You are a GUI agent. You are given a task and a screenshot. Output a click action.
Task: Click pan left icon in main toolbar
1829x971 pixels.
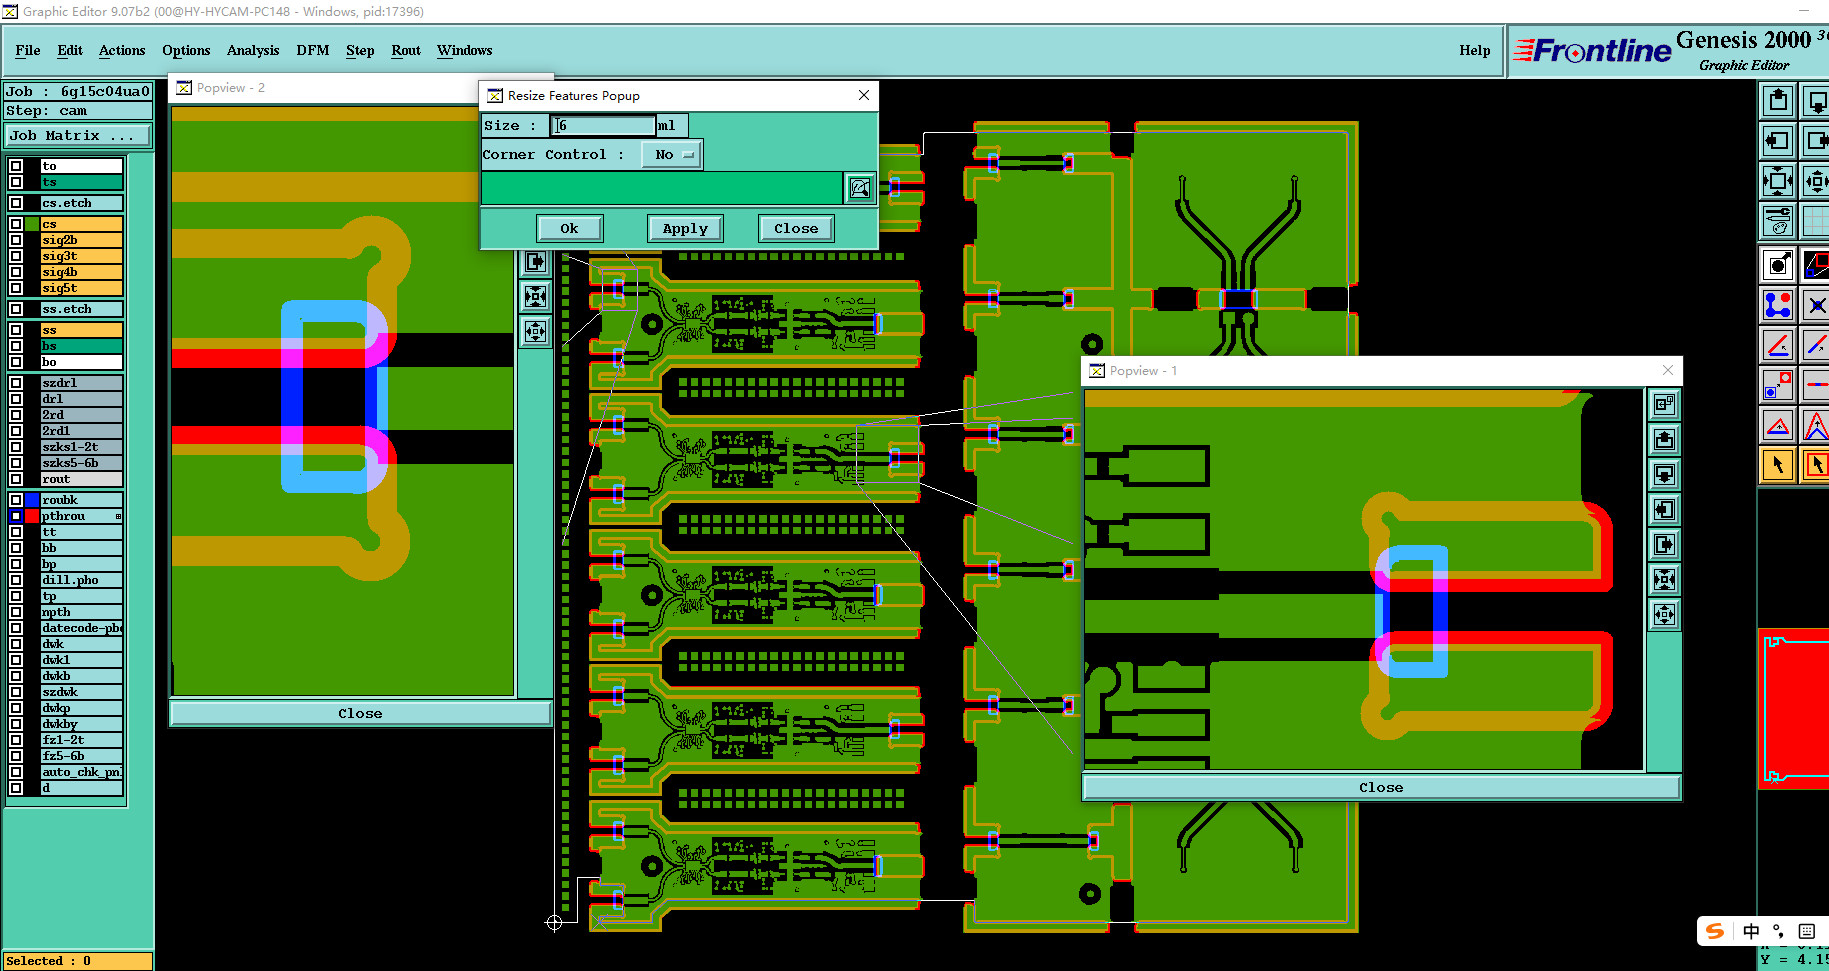1778,141
